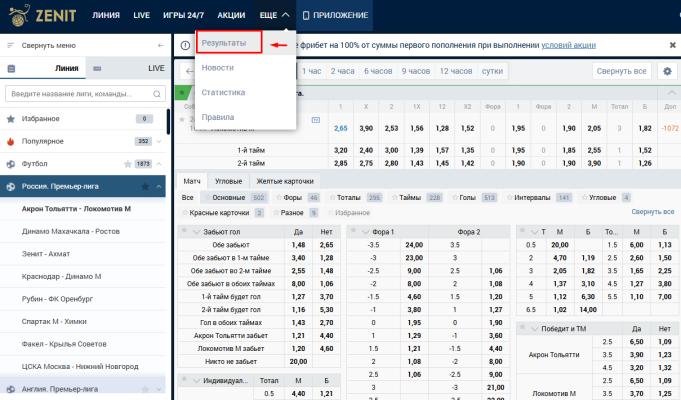Select Интервалы market filter

[x=538, y=198]
